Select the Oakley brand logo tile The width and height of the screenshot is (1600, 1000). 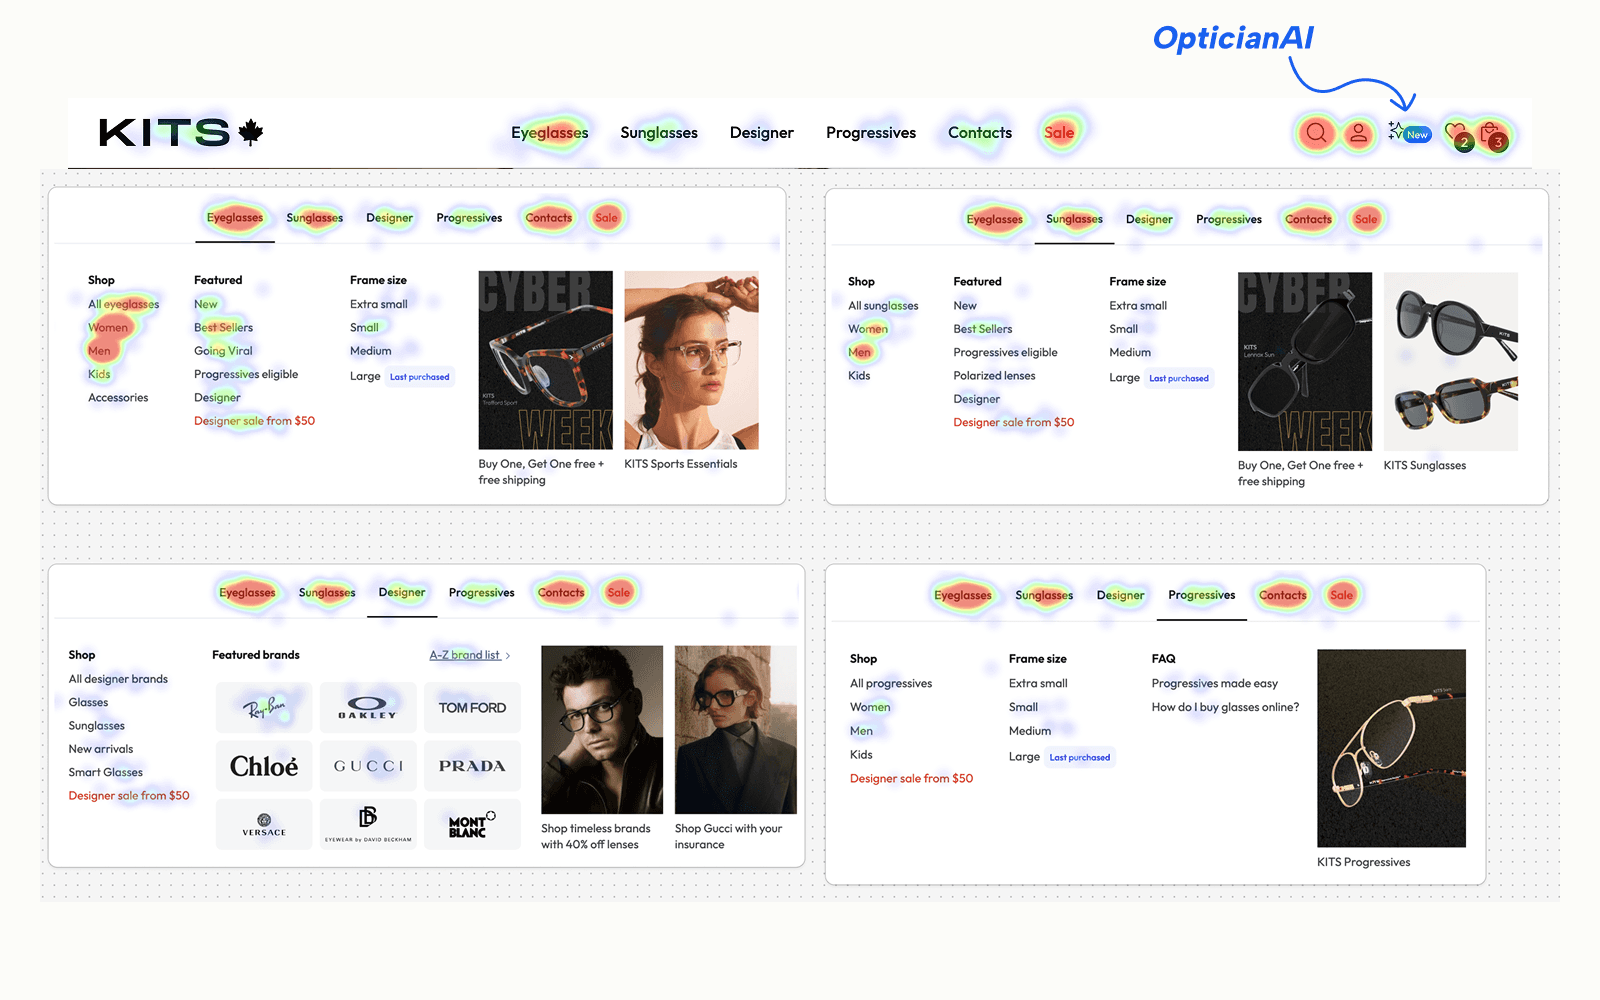pyautogui.click(x=368, y=708)
